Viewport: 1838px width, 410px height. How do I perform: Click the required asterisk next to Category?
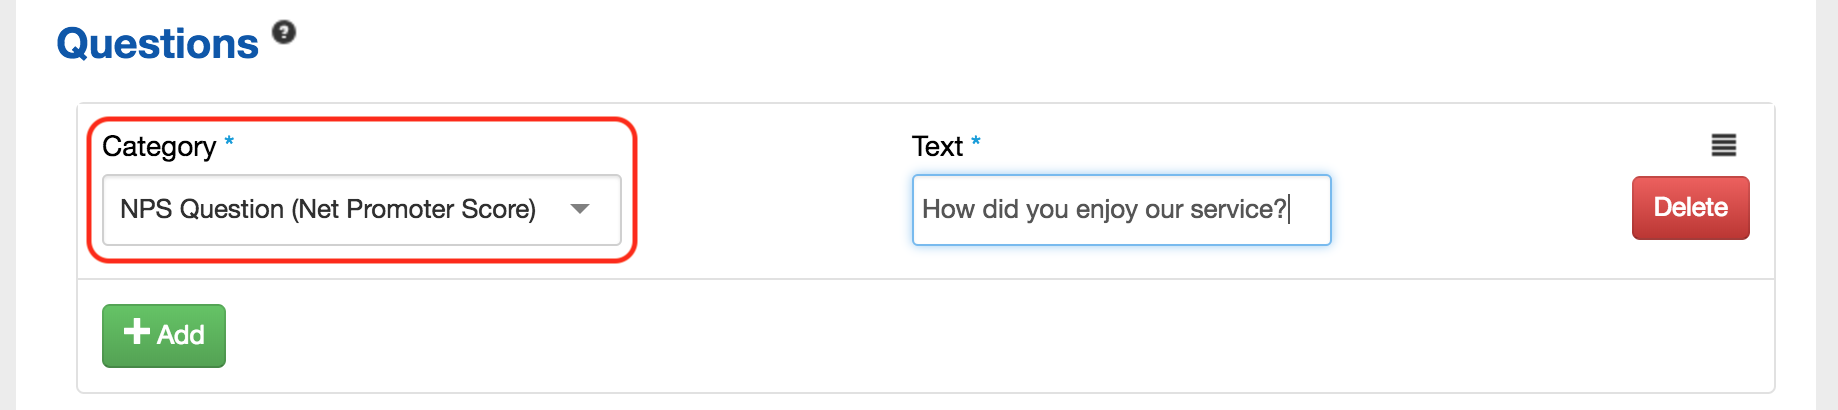click(x=229, y=141)
